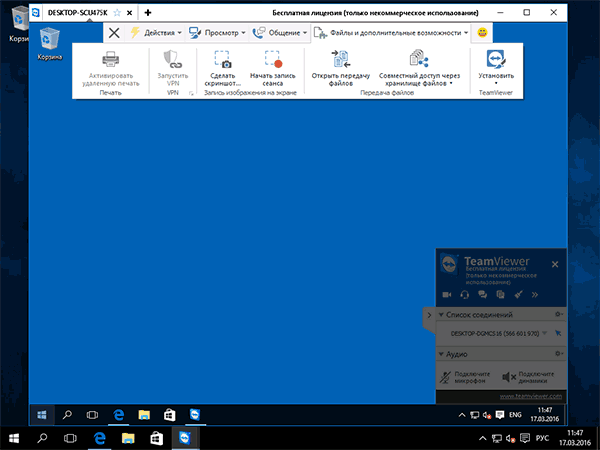Expand Совместный доступ через хранилище файлов dropdown
Image resolution: width=600 pixels, height=450 pixels.
(x=419, y=84)
